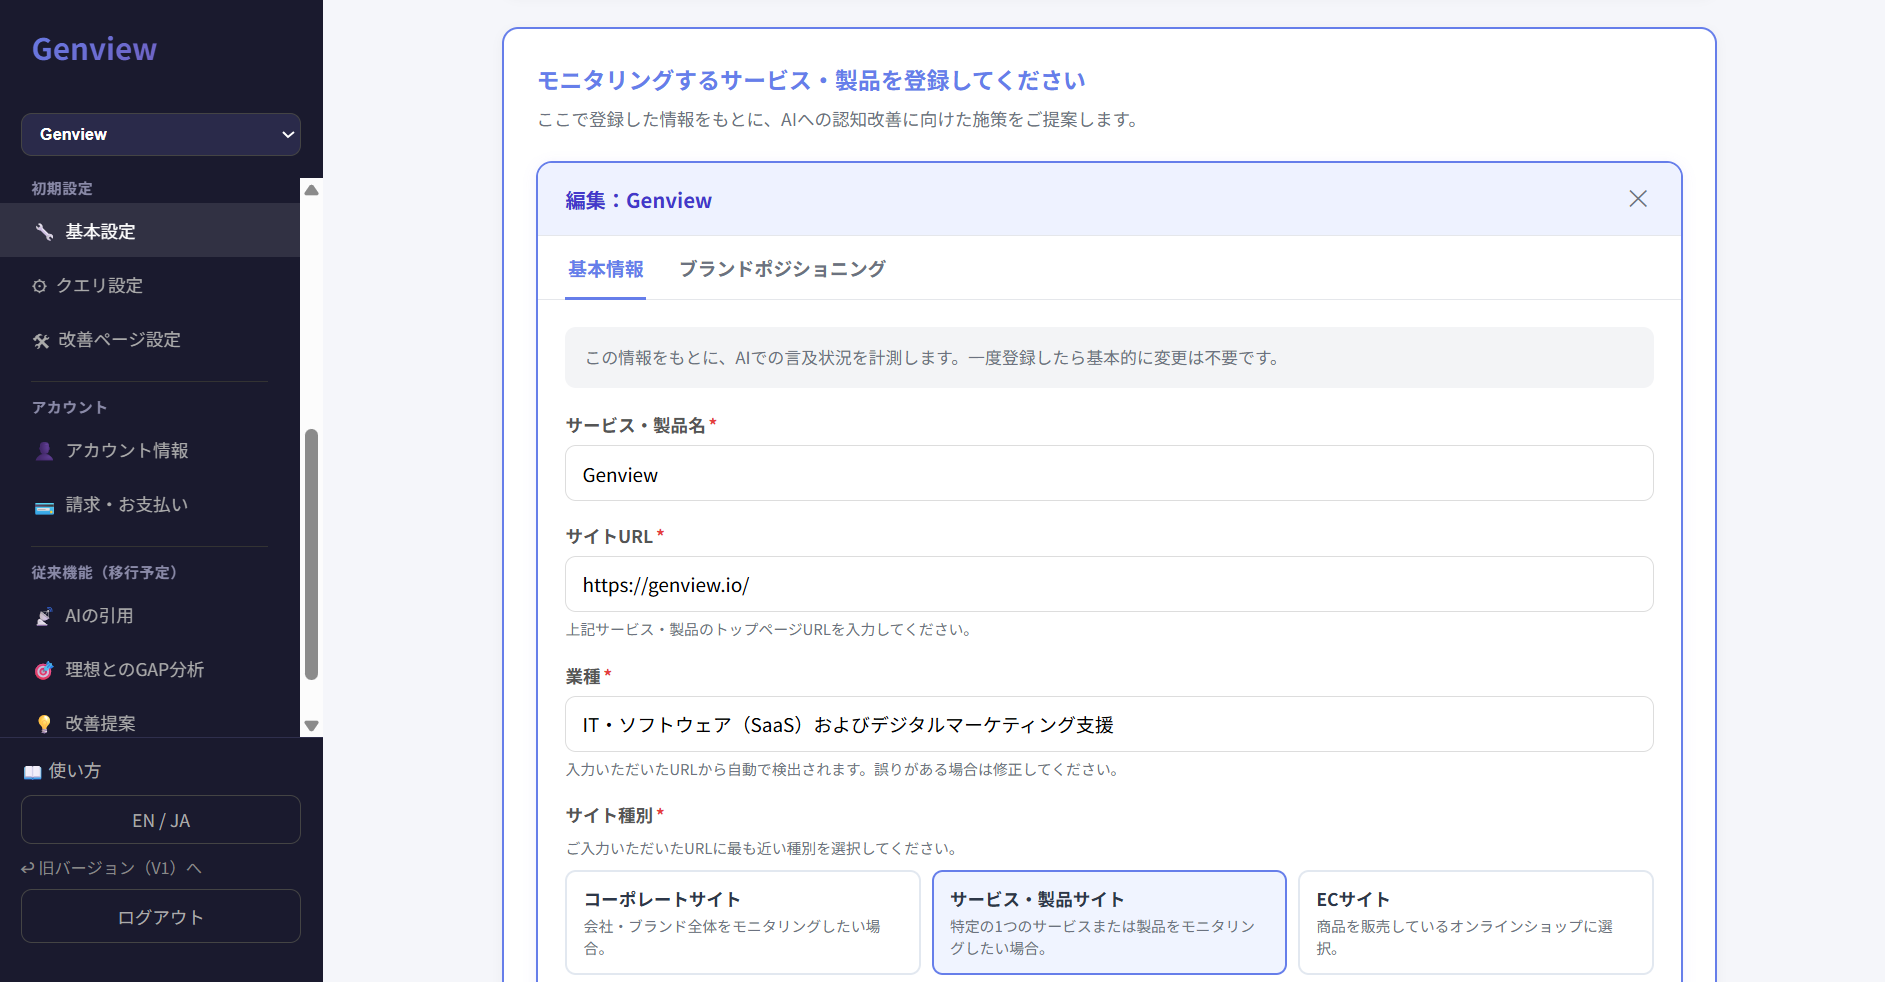Viewport: 1885px width, 982px height.
Task: Open the 使い方 guide link
Action: point(62,771)
